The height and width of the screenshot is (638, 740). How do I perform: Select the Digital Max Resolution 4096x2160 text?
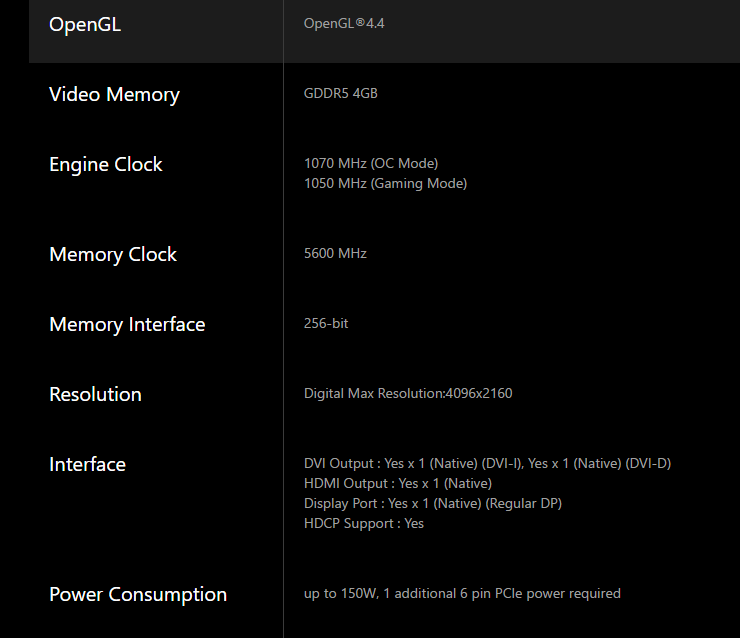tap(408, 394)
